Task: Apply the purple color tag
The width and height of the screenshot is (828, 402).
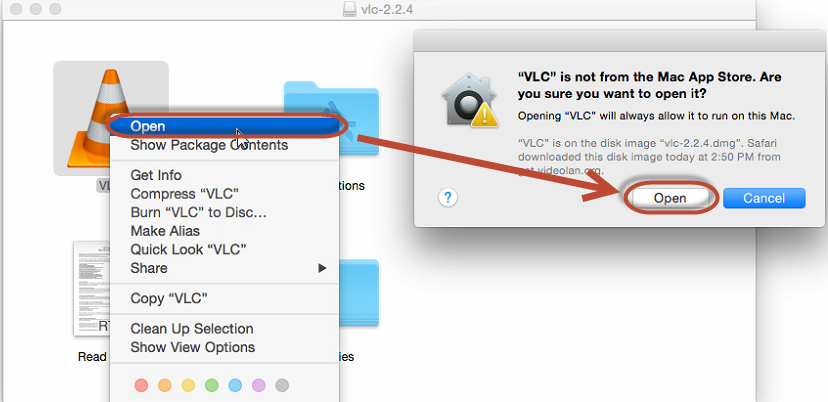Action: click(259, 385)
